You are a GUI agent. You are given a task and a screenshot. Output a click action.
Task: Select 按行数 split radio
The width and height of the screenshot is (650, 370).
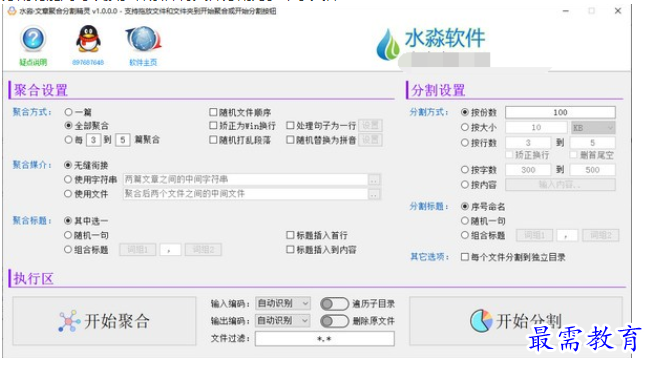click(465, 143)
